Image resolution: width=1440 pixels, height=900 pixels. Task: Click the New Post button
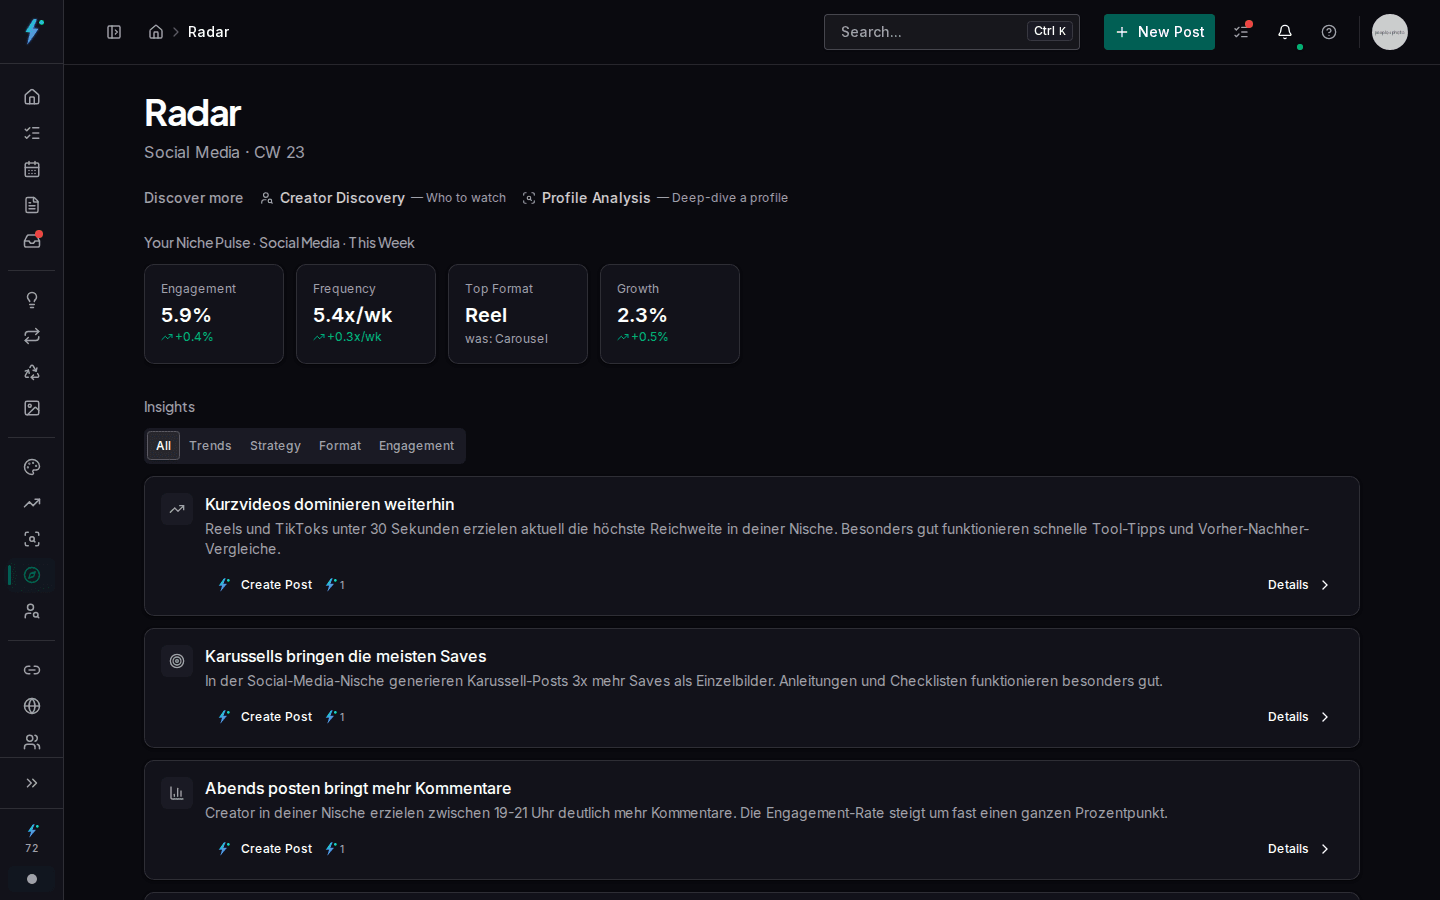coord(1159,32)
